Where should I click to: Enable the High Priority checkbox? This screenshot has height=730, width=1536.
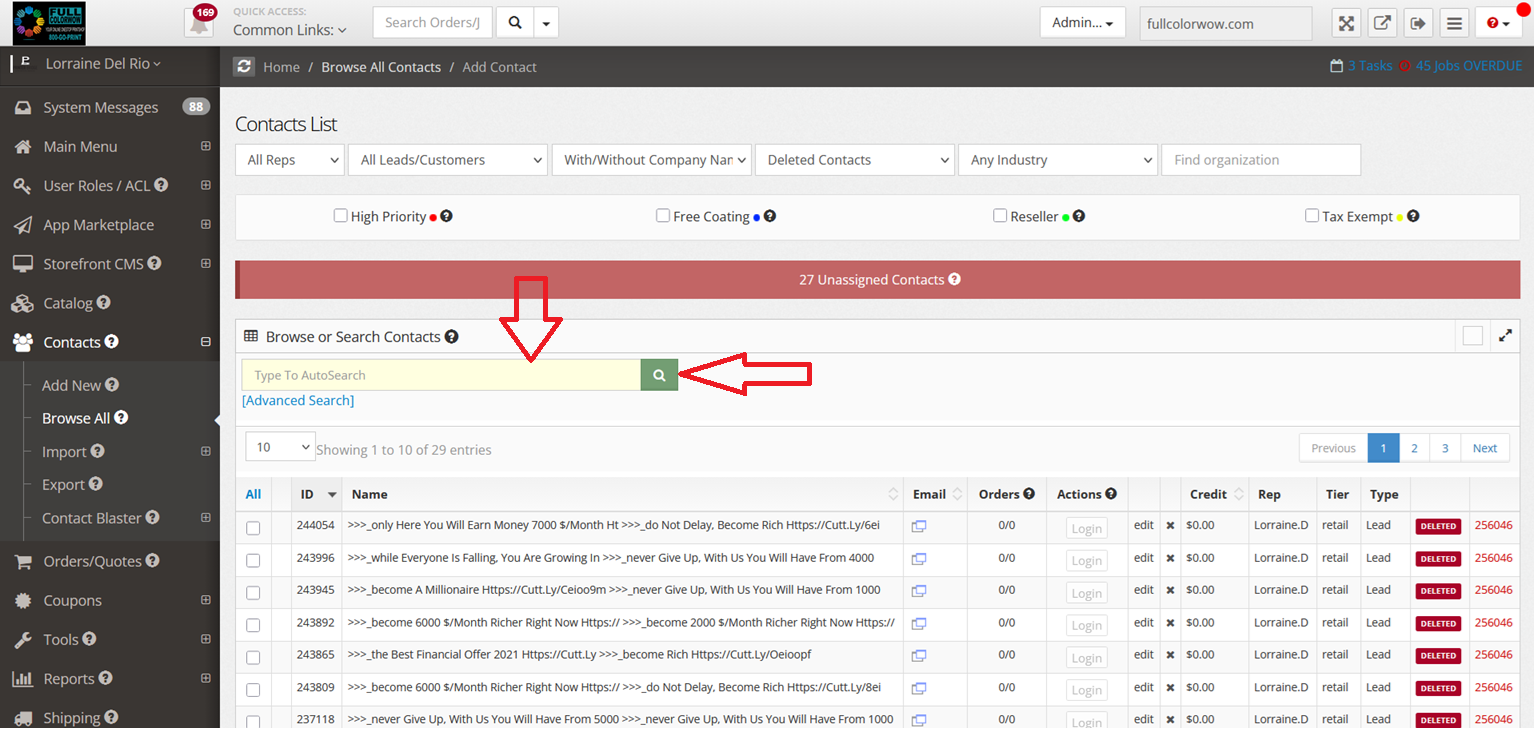click(341, 216)
